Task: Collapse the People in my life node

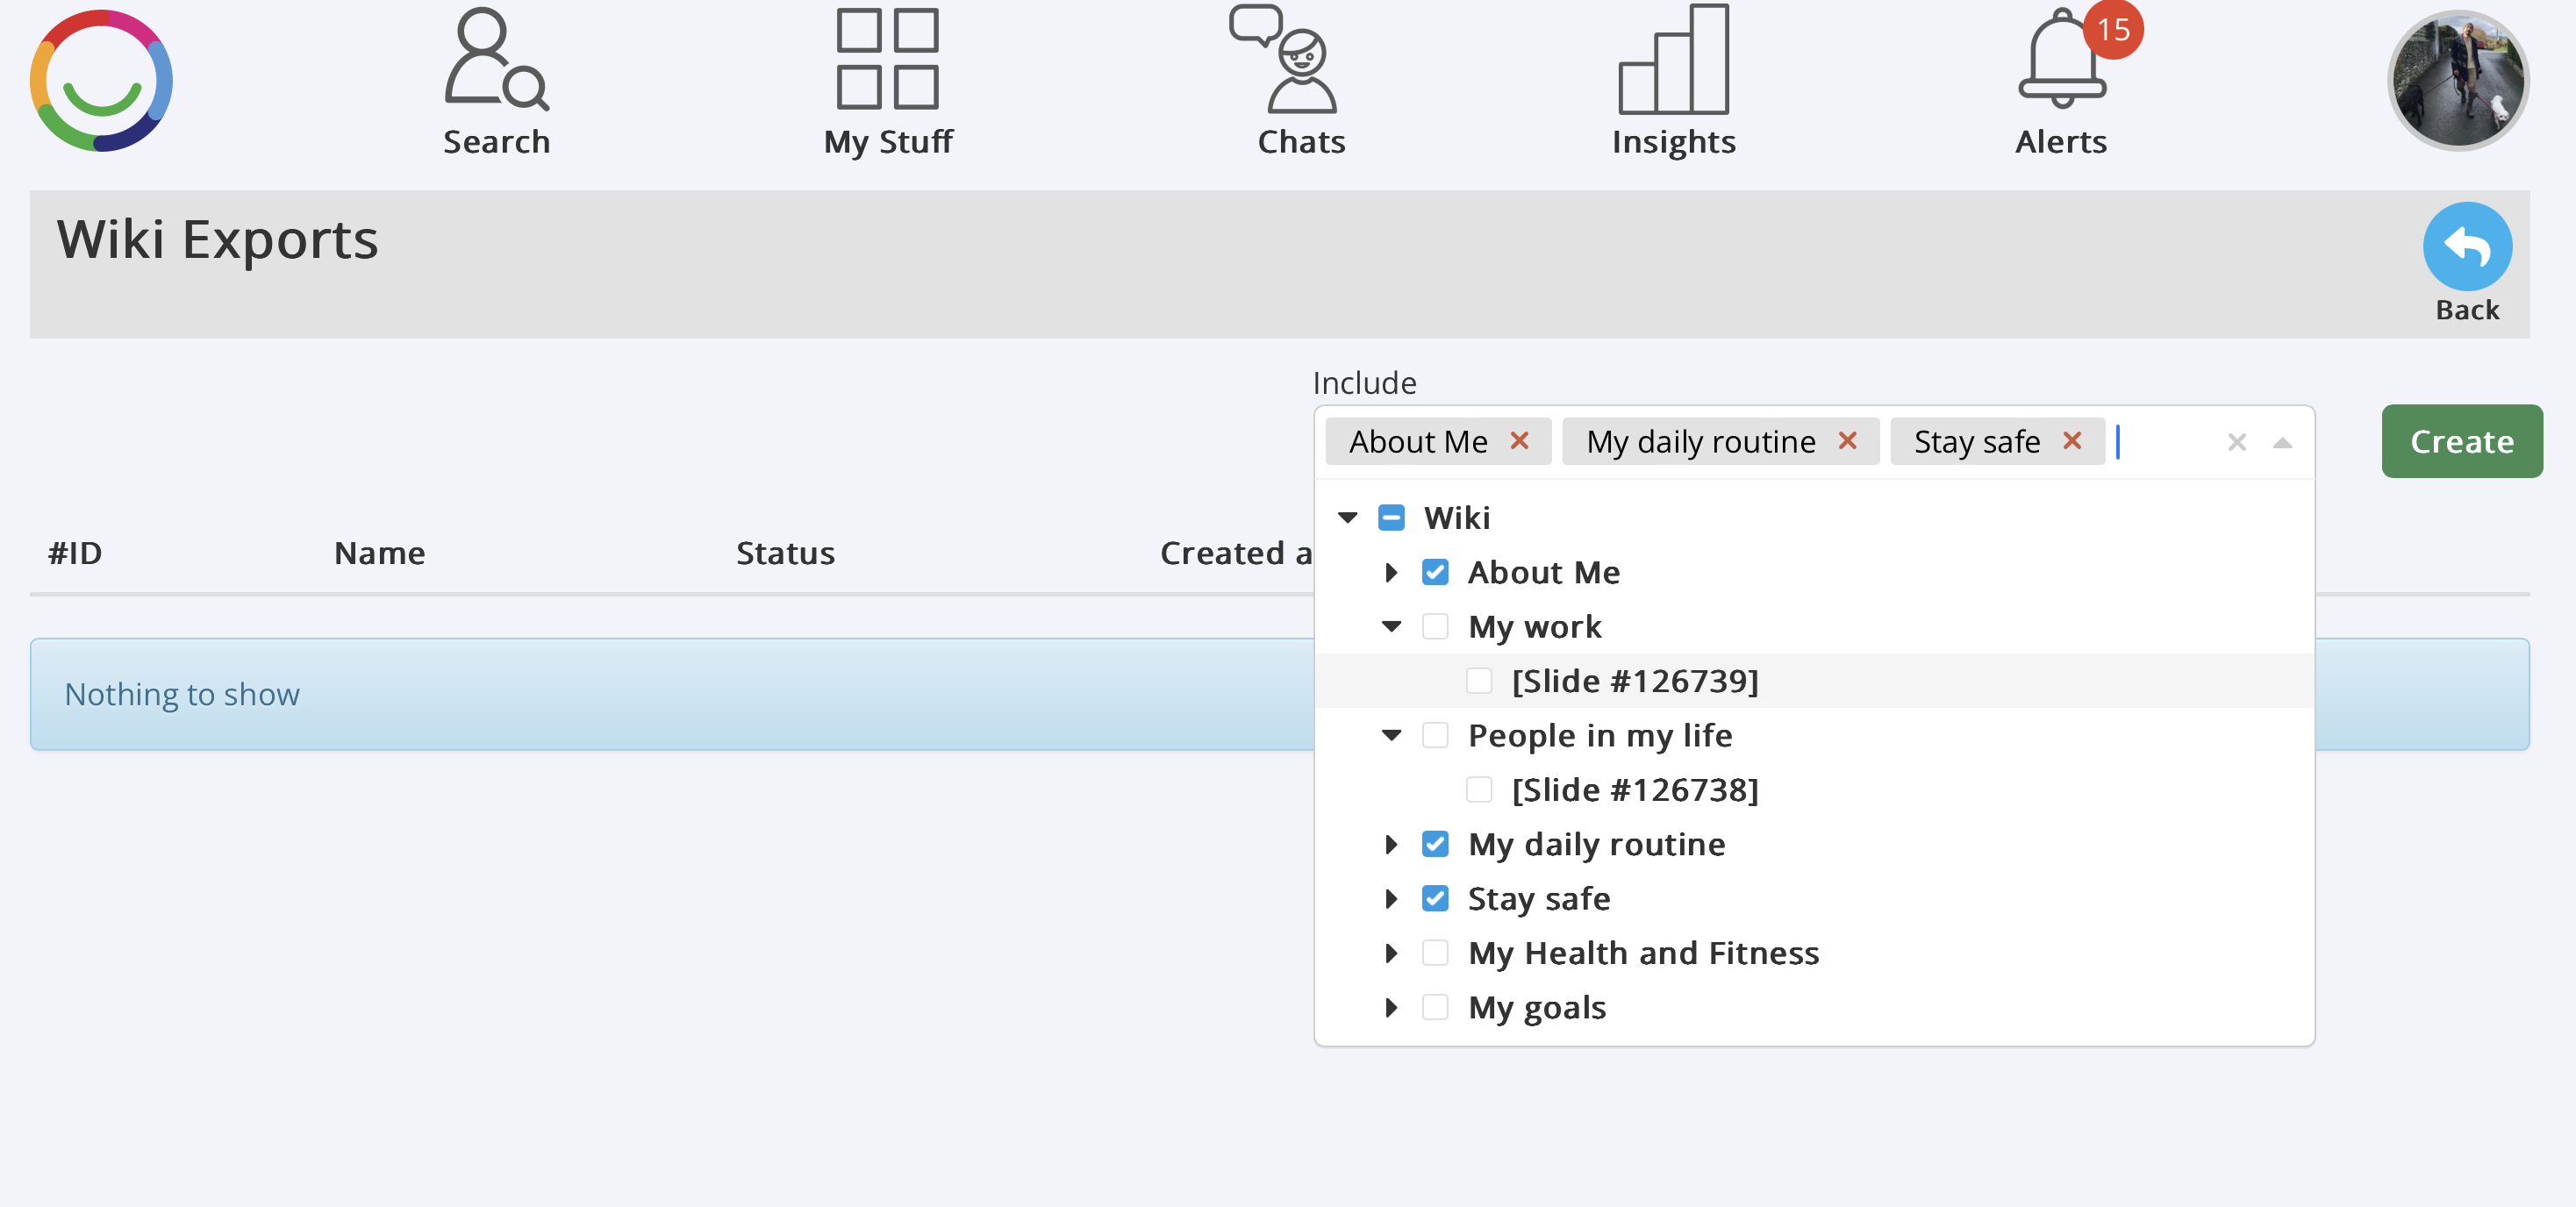Action: (1390, 736)
